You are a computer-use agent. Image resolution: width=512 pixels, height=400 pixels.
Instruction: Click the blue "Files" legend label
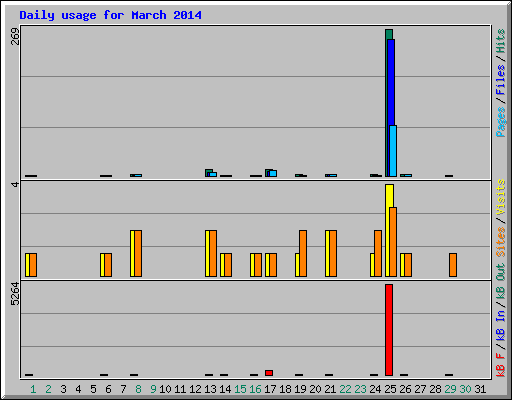pyautogui.click(x=500, y=79)
